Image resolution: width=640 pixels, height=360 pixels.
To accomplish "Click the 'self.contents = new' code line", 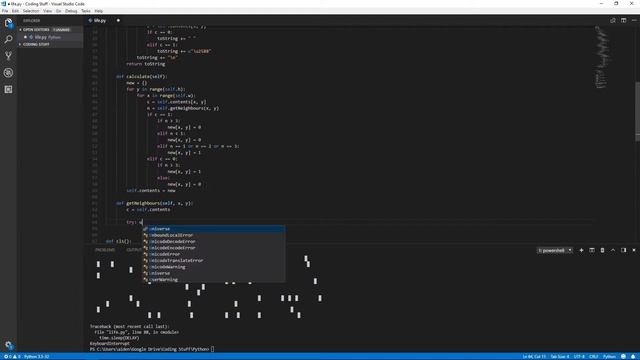I will point(151,190).
